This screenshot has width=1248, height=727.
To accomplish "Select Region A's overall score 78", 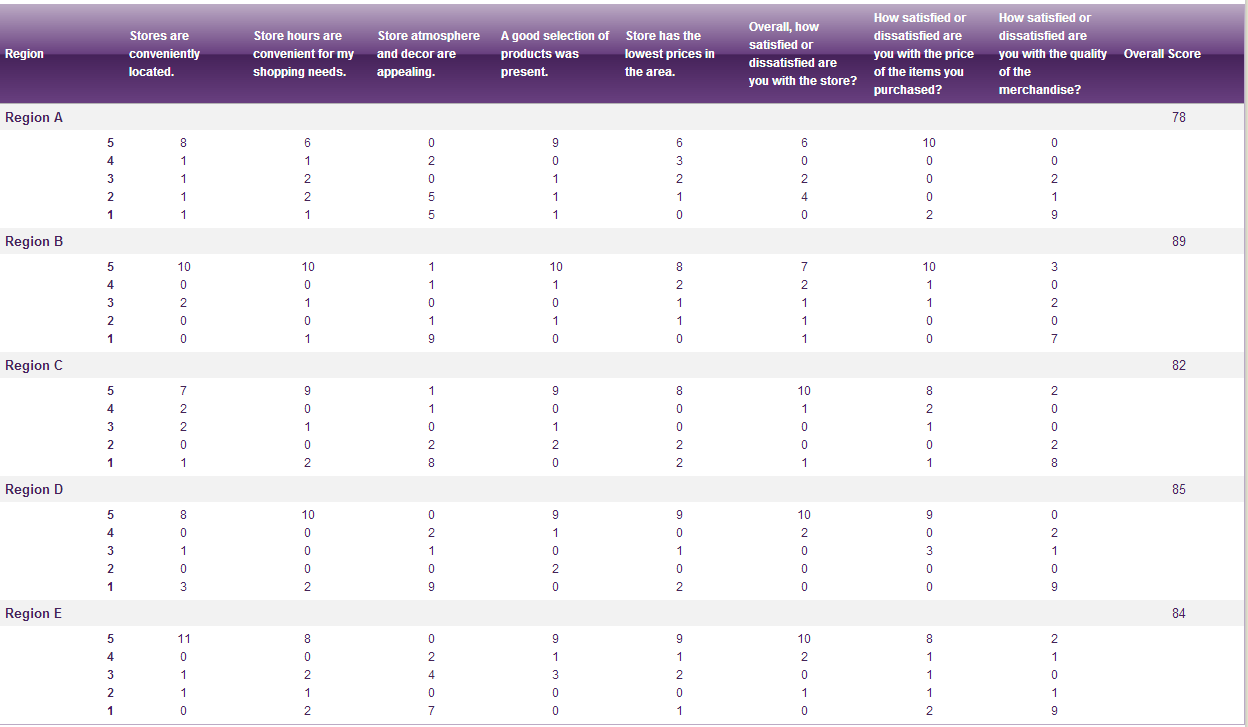I will 1179,117.
